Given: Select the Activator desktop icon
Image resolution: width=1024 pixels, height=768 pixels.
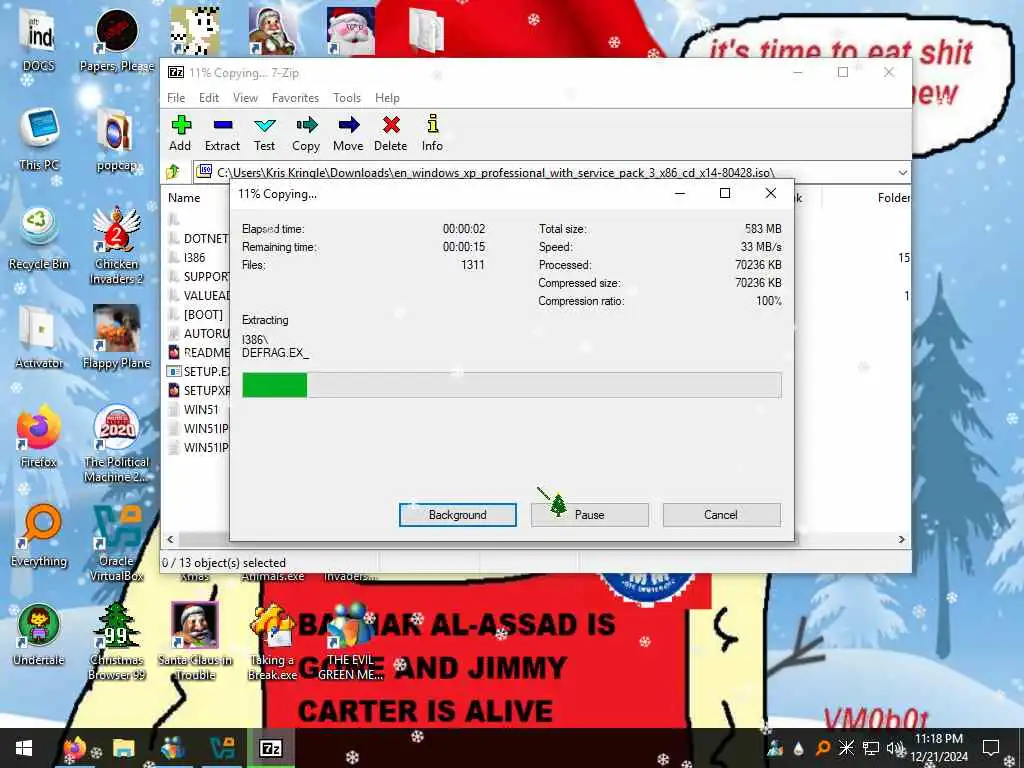Looking at the screenshot, I should coord(39,337).
